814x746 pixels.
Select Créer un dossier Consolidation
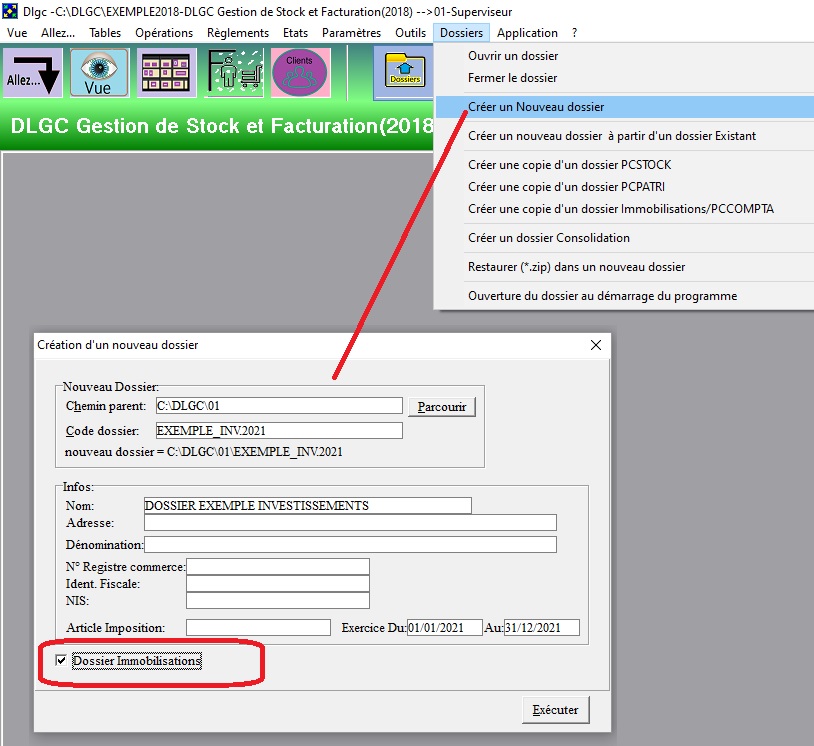(624, 238)
